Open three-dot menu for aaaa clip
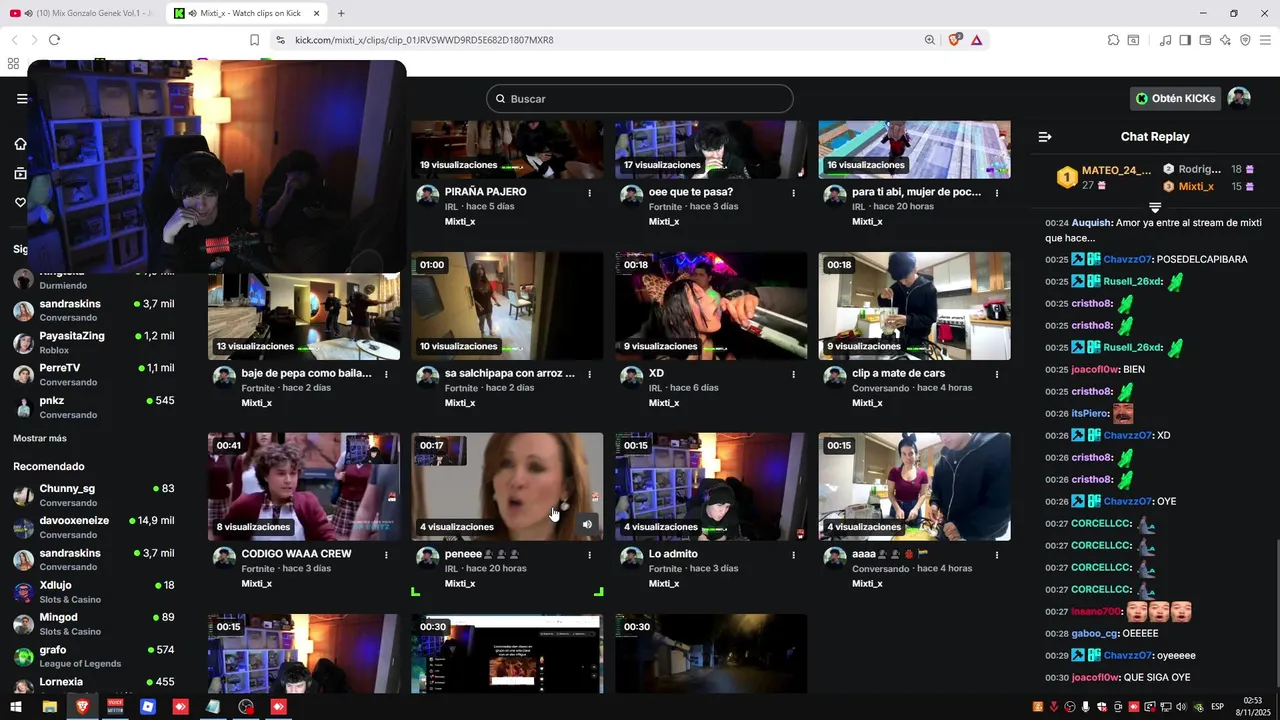This screenshot has height=720, width=1280. point(997,555)
